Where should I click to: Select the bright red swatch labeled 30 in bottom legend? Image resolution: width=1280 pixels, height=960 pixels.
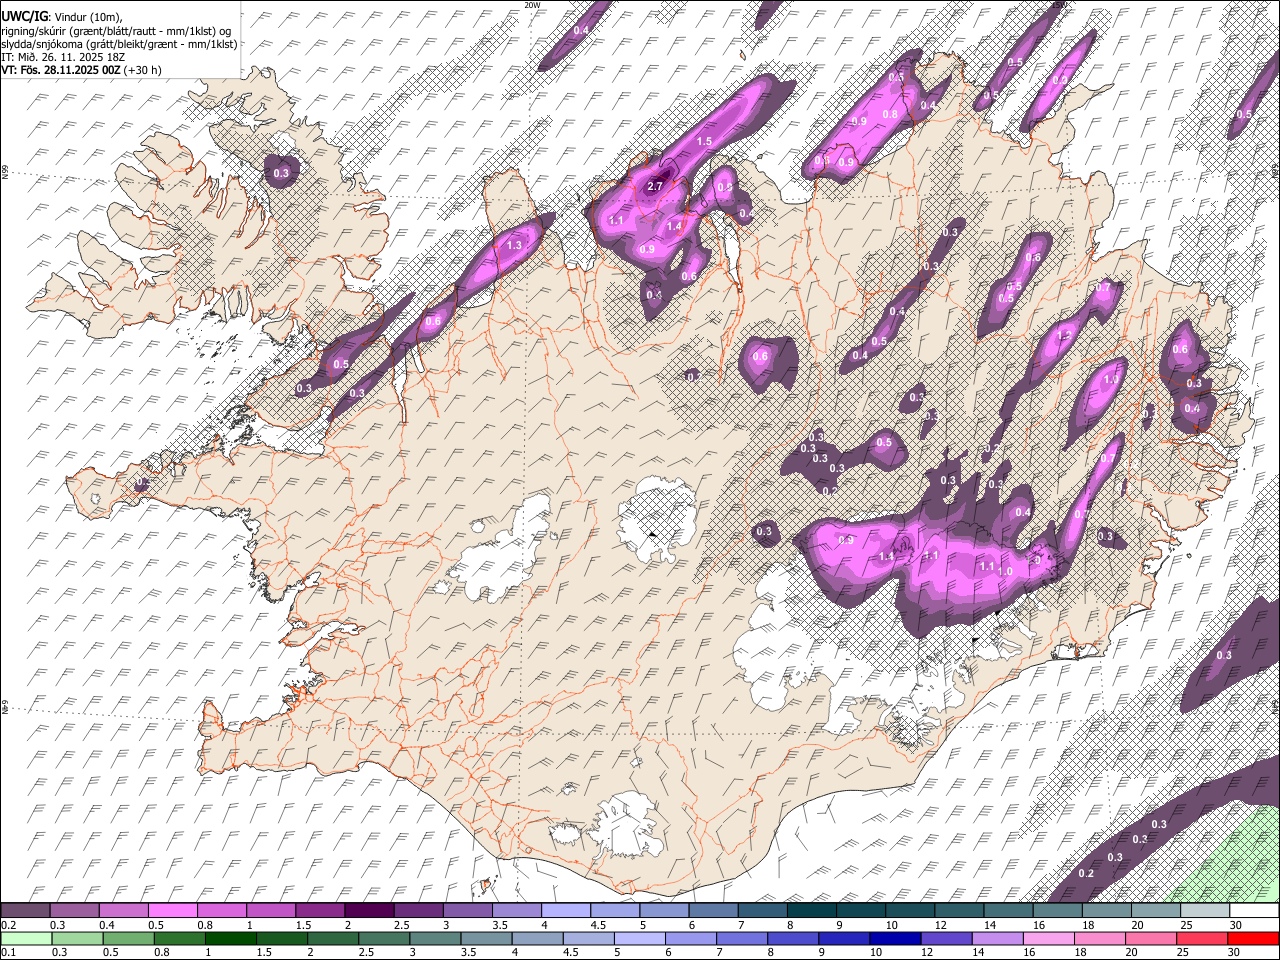tap(1253, 938)
